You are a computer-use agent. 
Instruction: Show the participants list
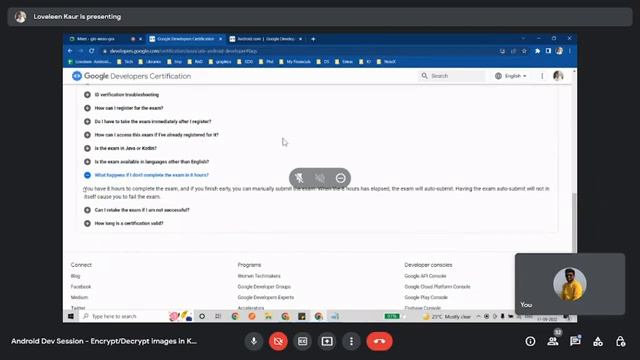(x=553, y=341)
